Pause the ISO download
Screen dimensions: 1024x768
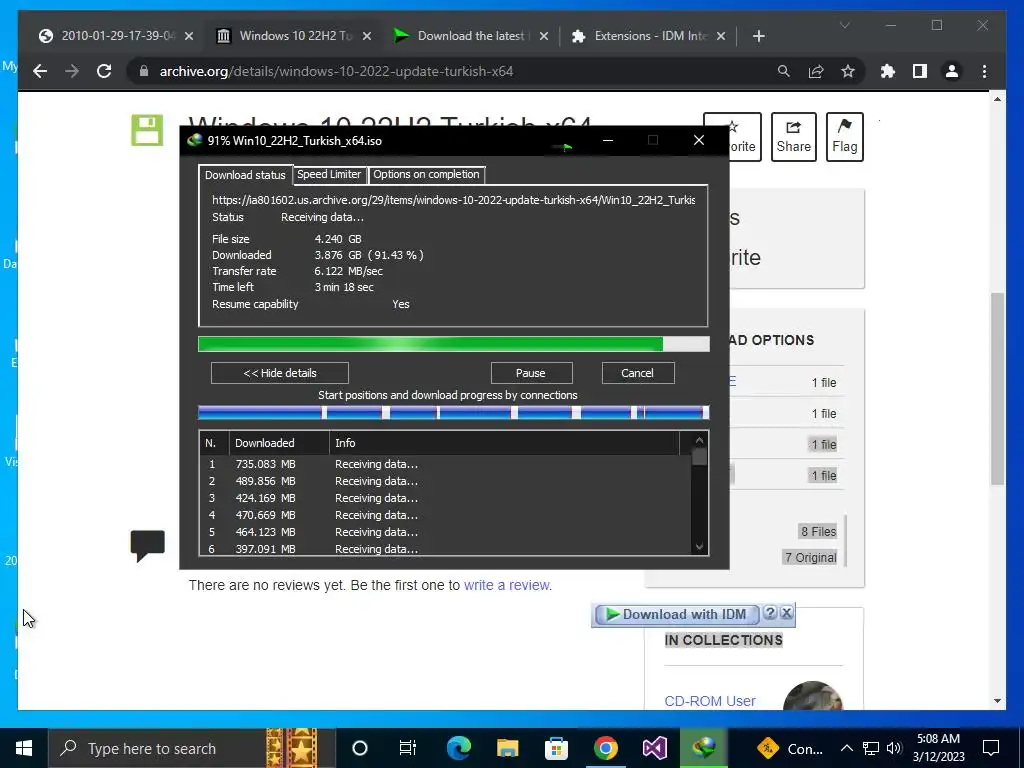[531, 373]
